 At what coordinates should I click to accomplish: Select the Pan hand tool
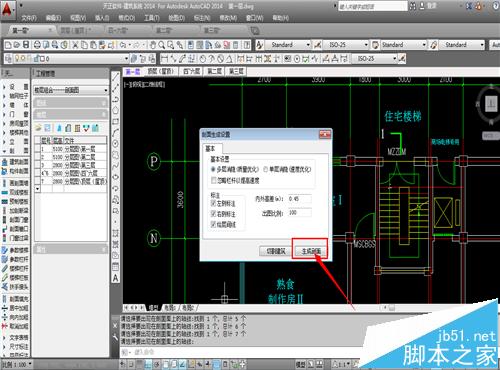click(x=153, y=45)
